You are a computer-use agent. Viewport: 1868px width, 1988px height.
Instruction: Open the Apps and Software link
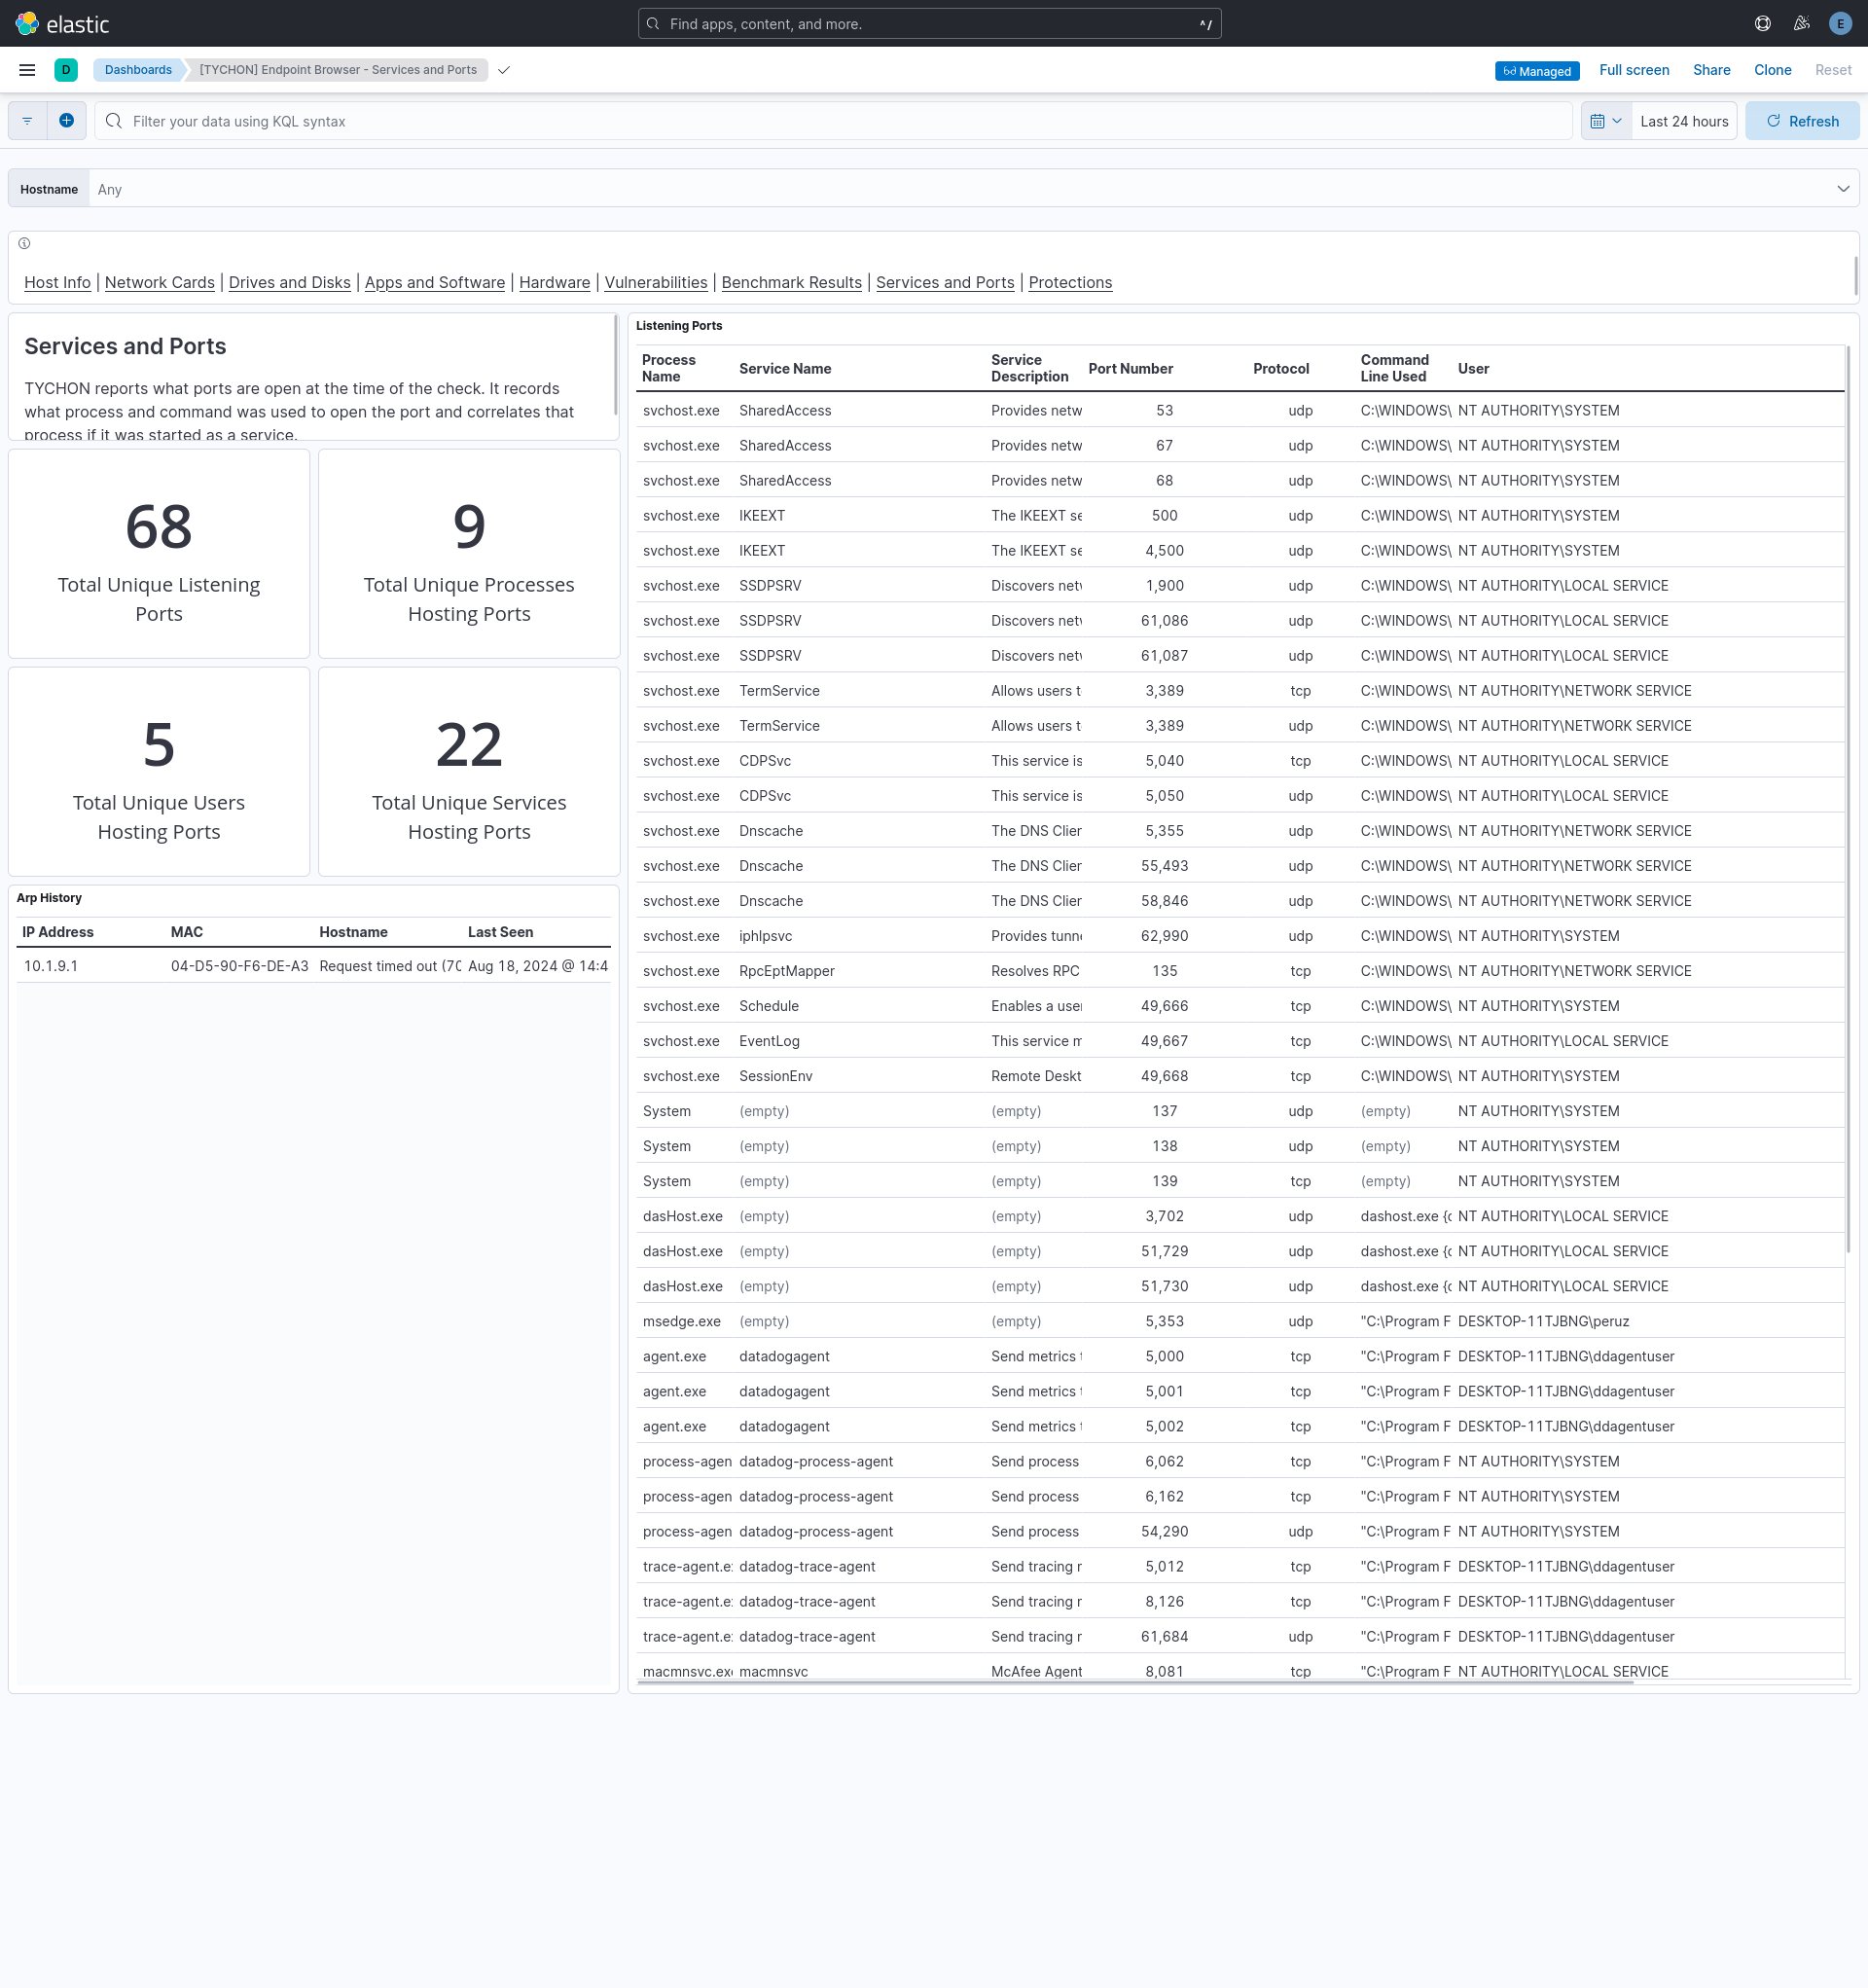[x=434, y=282]
